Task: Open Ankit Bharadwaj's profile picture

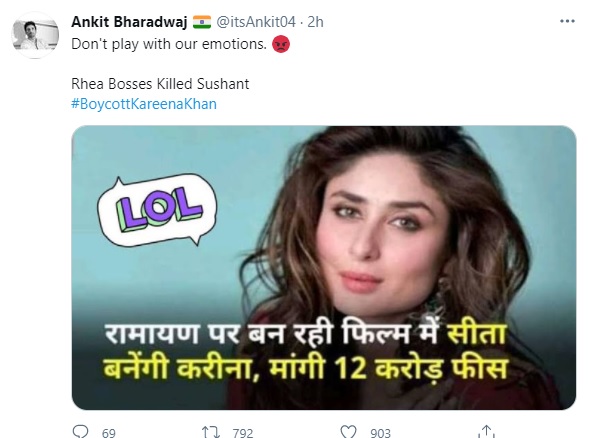Action: (x=35, y=35)
